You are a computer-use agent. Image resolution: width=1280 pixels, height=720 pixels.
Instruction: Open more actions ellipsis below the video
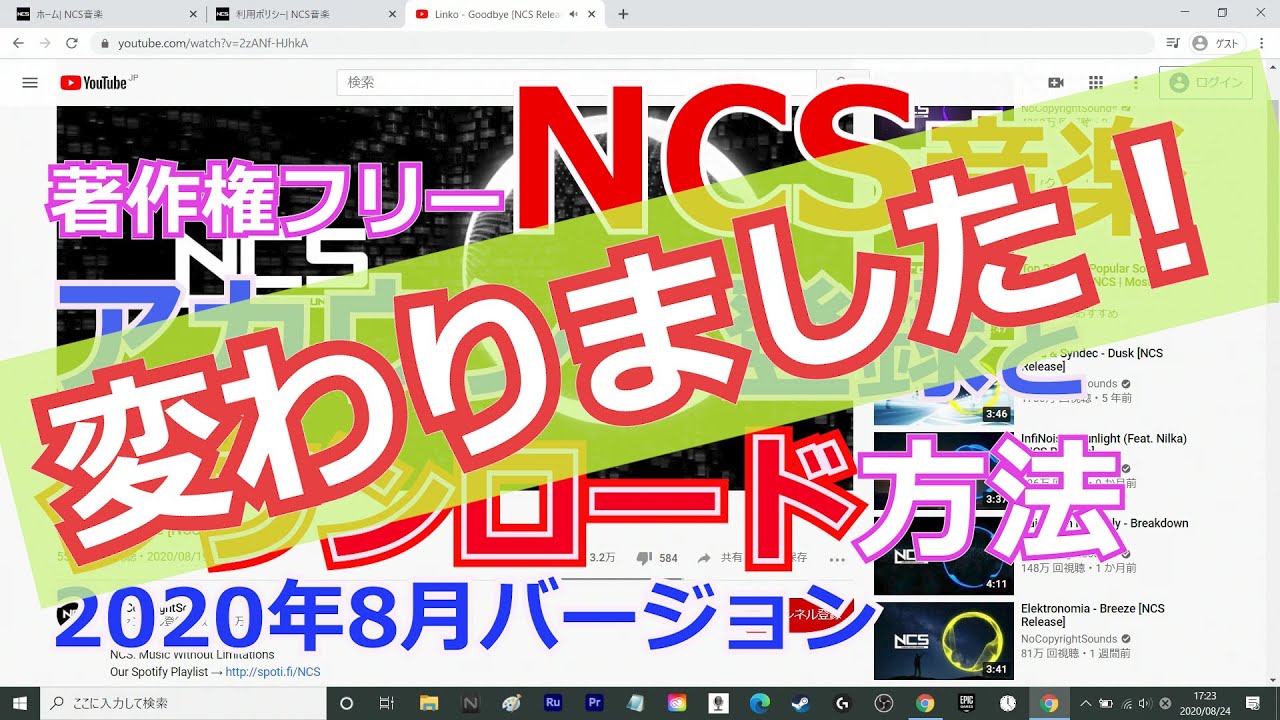pos(838,558)
